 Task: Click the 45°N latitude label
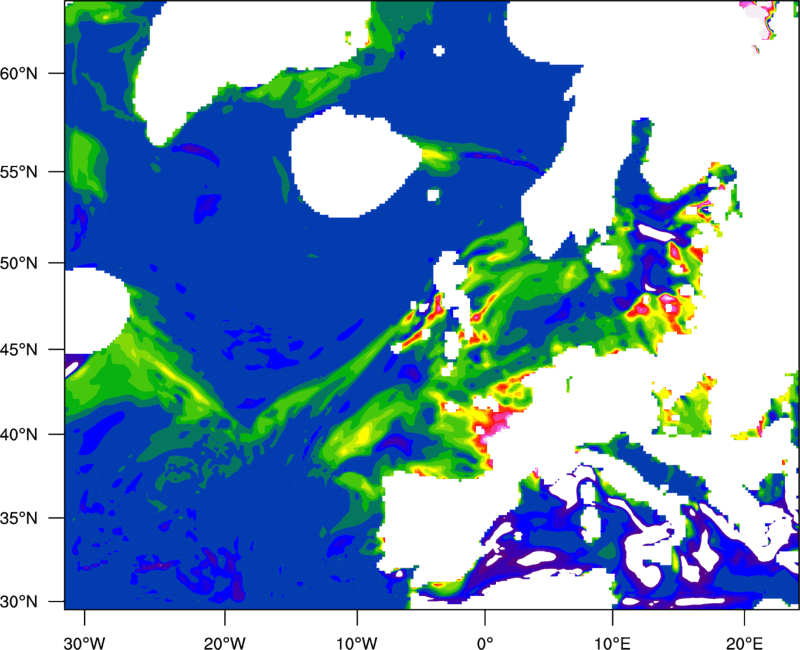(x=19, y=350)
